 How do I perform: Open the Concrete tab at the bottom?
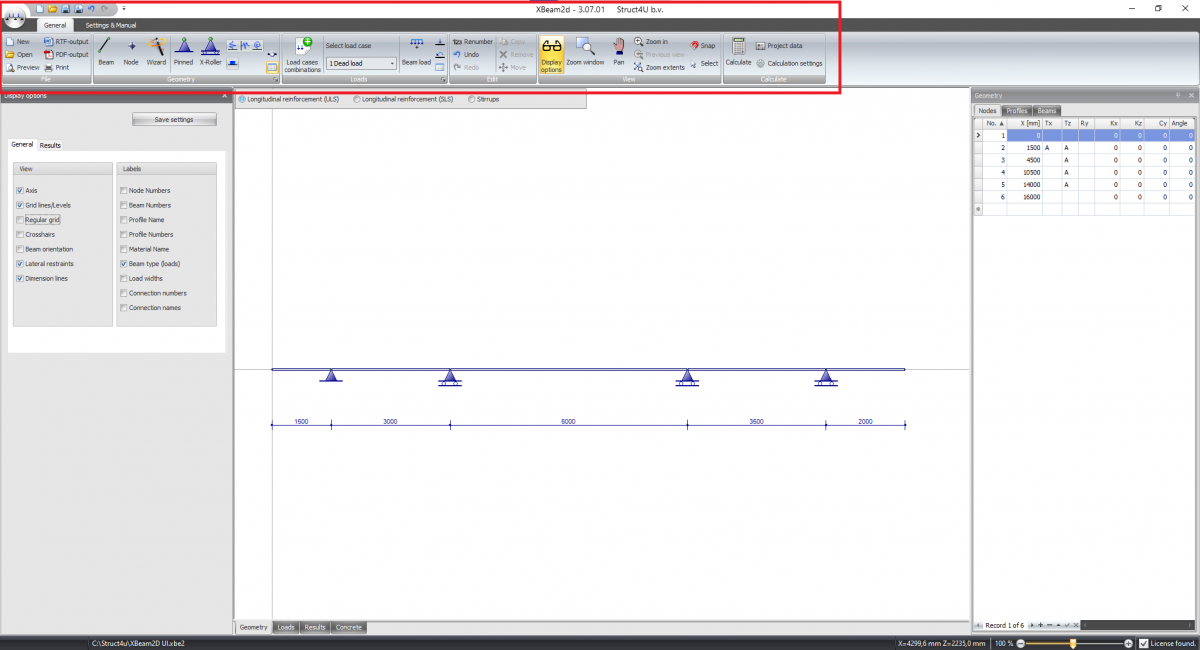coord(348,627)
